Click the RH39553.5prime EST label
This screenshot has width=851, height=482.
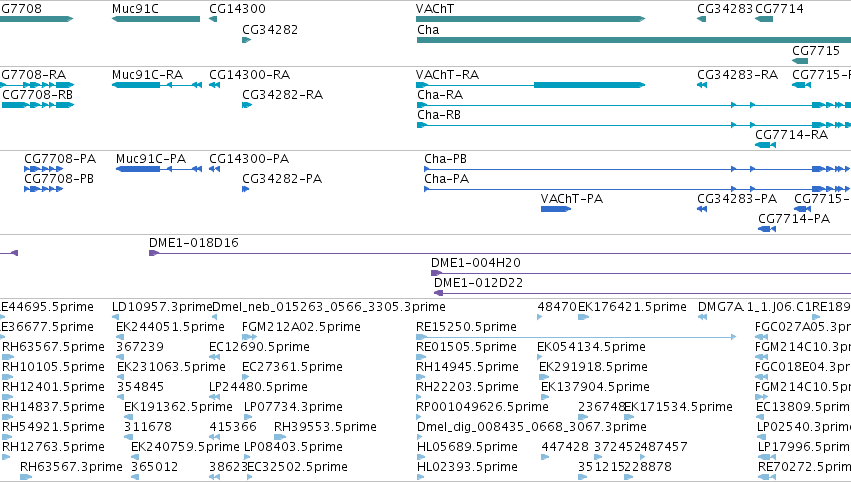[325, 427]
